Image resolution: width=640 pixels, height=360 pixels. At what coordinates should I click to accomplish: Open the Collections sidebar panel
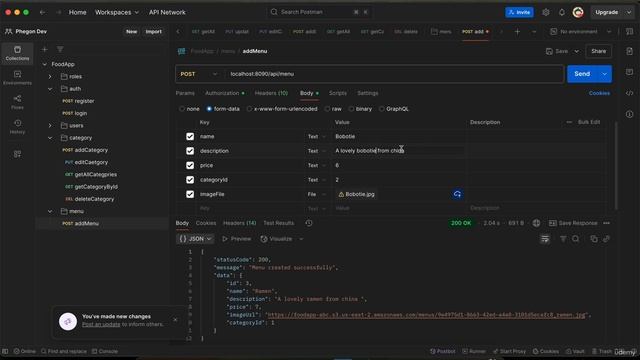click(17, 53)
